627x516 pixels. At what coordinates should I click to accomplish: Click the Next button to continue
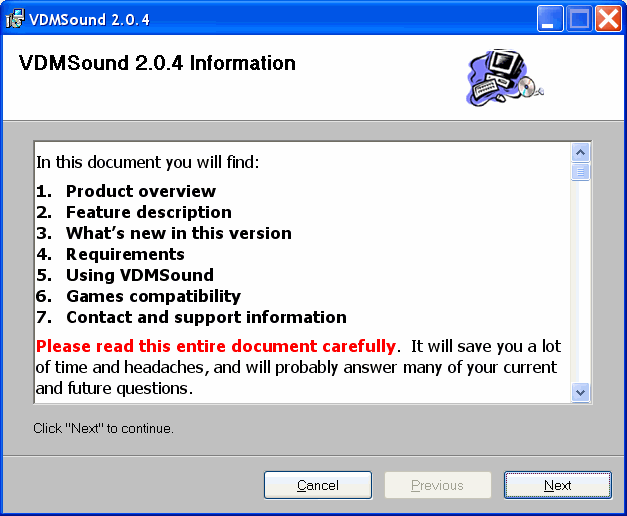point(558,485)
